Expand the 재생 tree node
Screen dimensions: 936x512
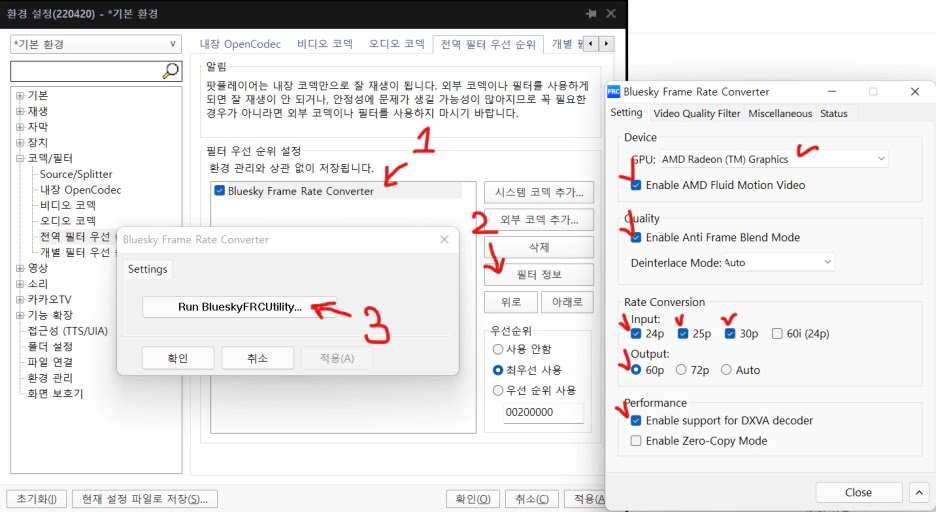[x=20, y=111]
